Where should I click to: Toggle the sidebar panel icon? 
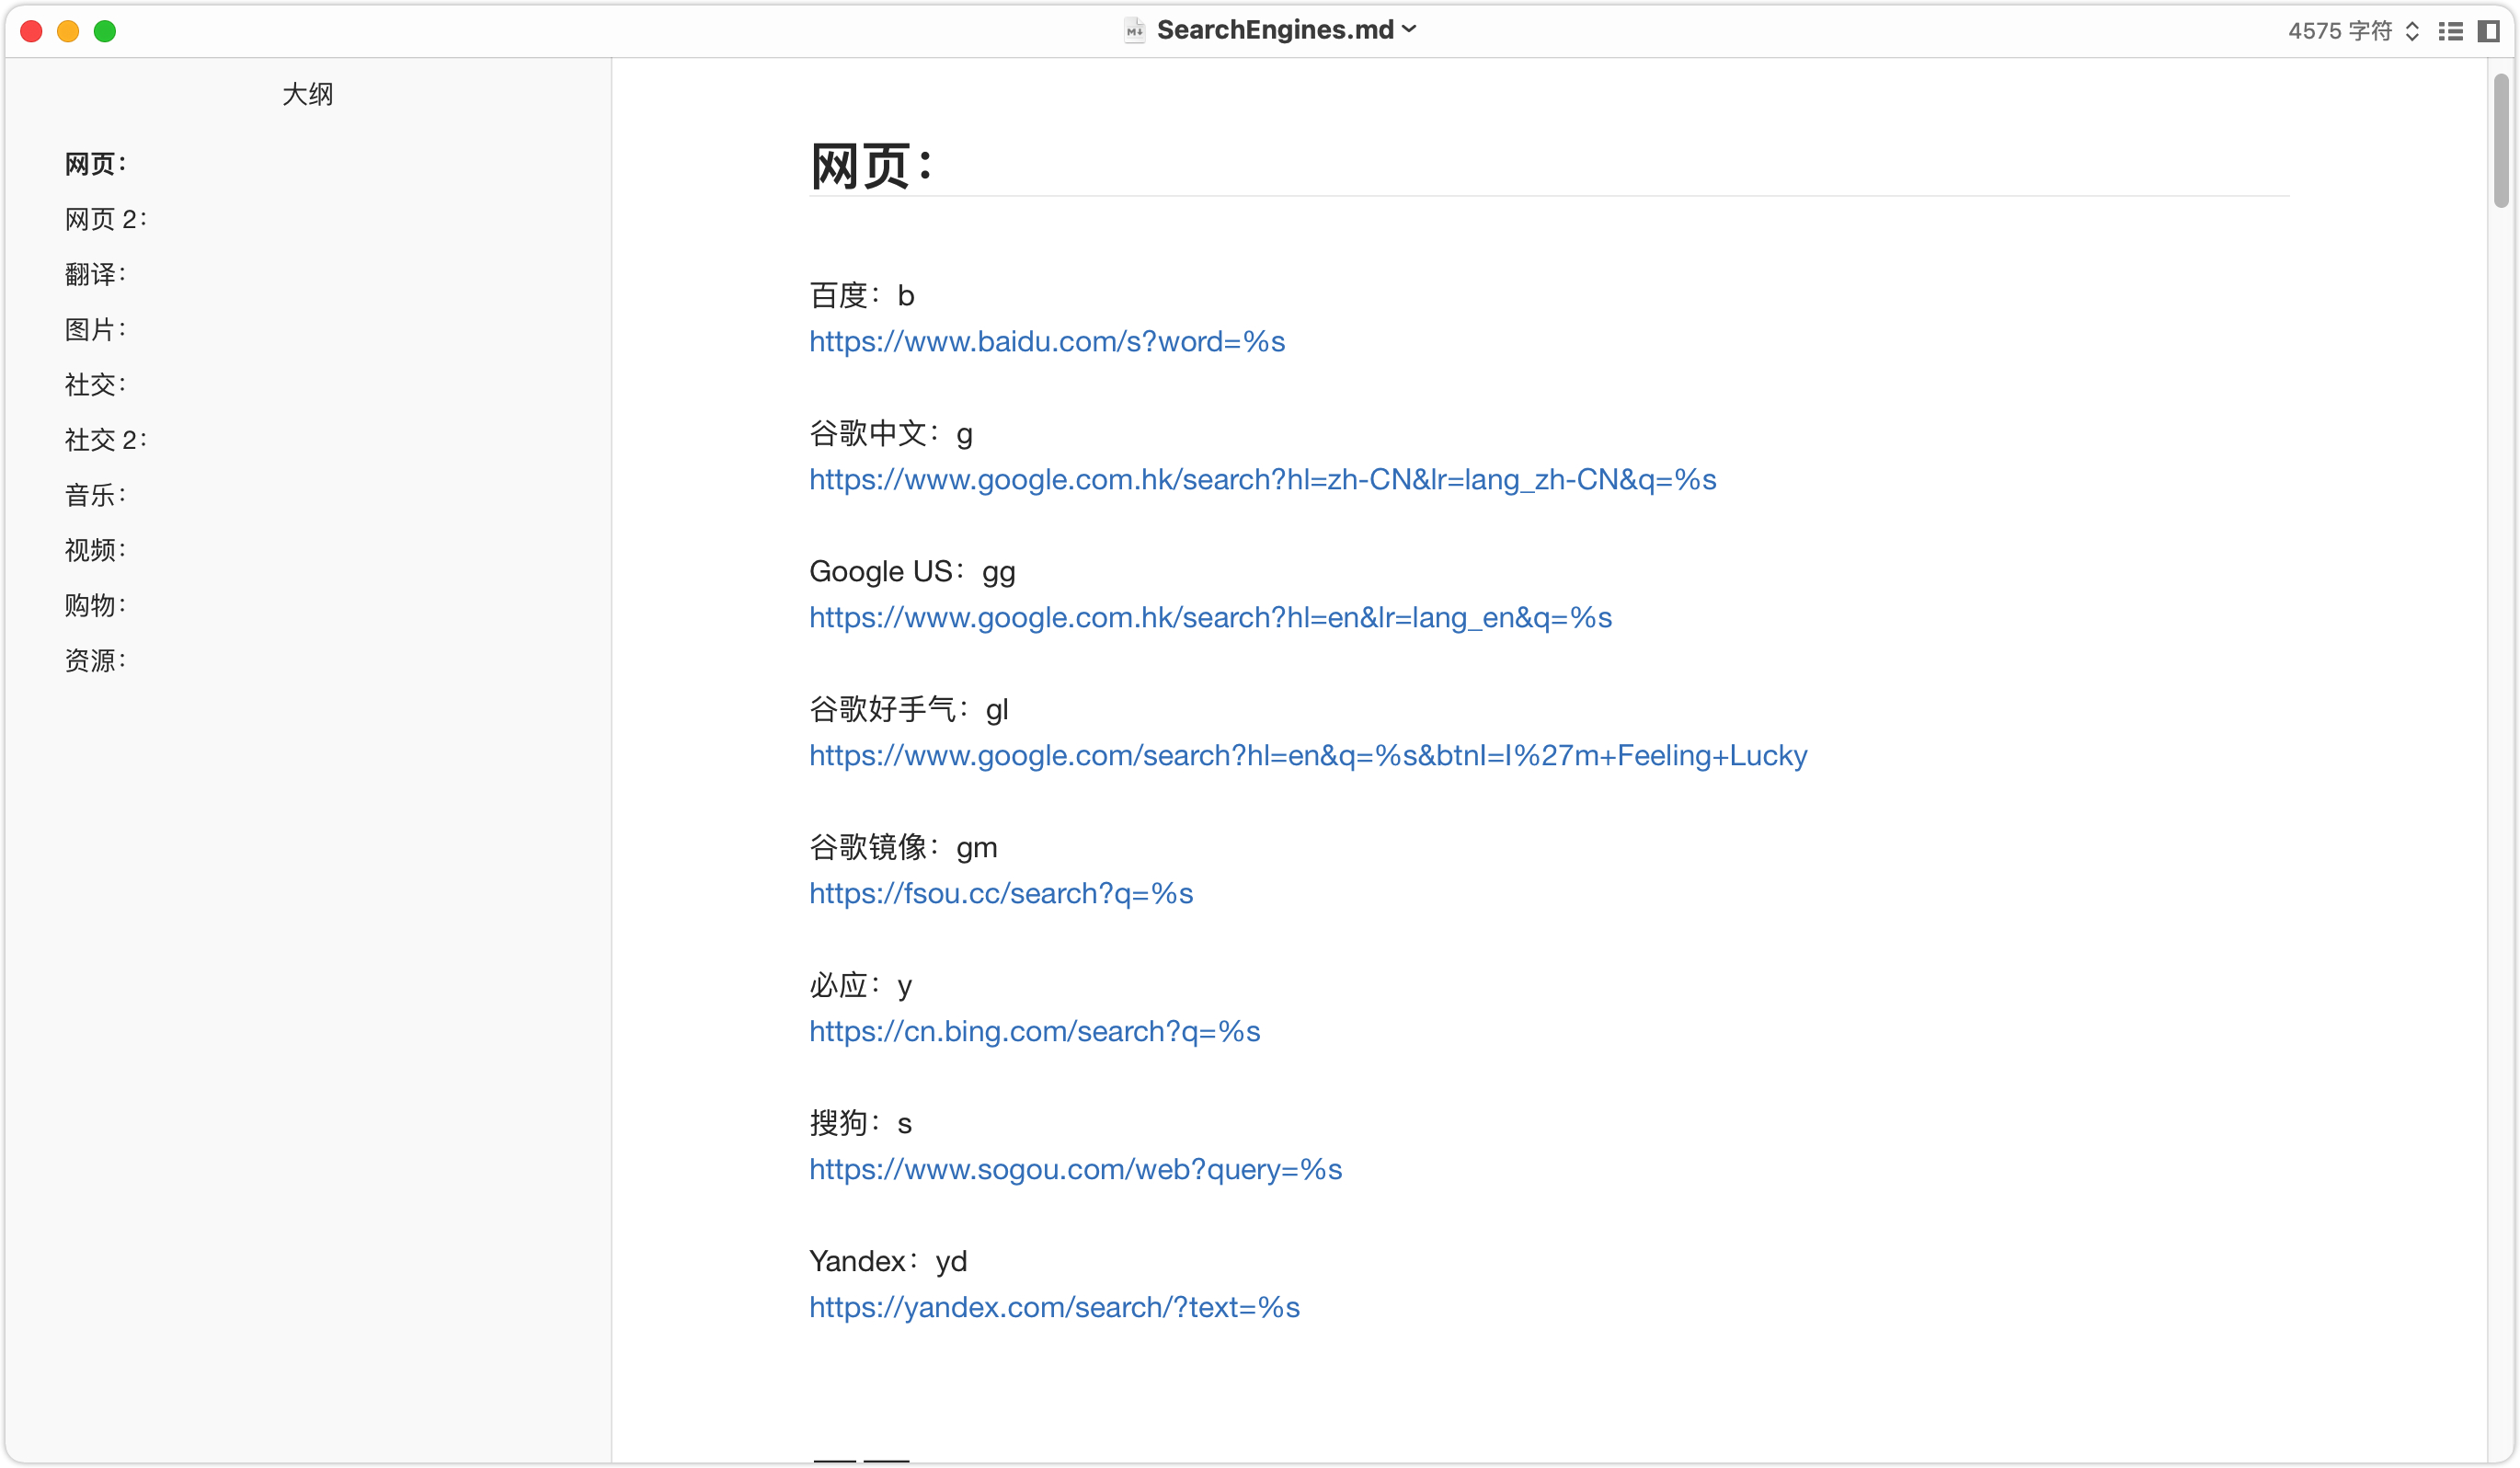(2488, 31)
